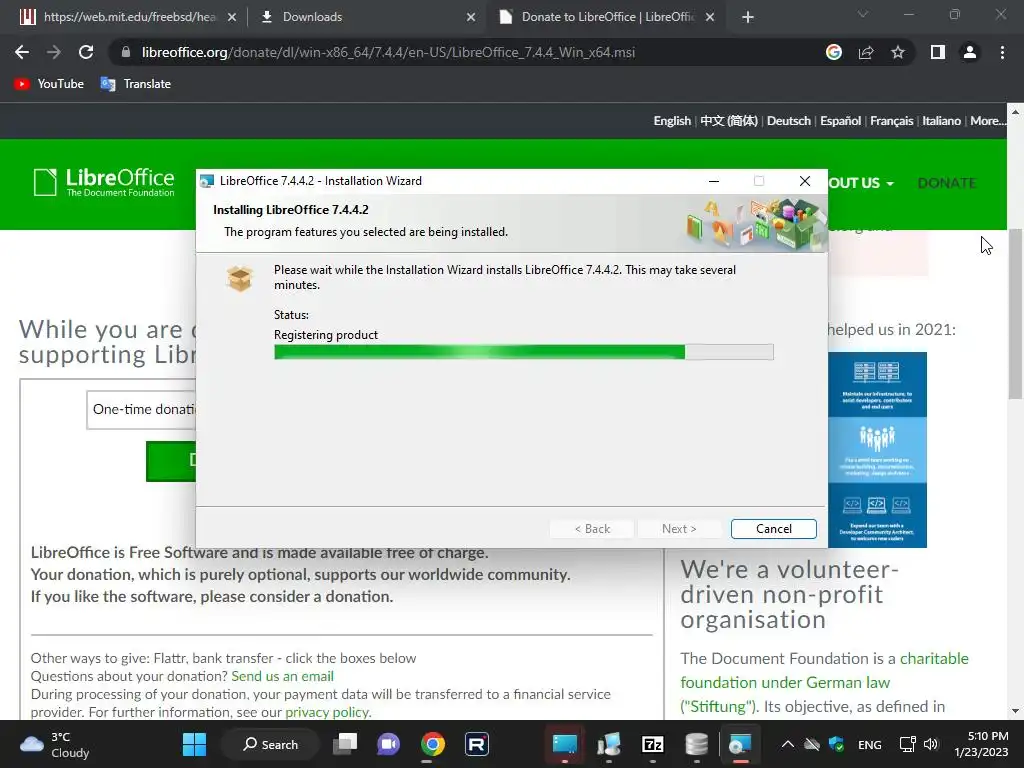Open the Translate bookmark
This screenshot has height=768, width=1024.
click(136, 84)
